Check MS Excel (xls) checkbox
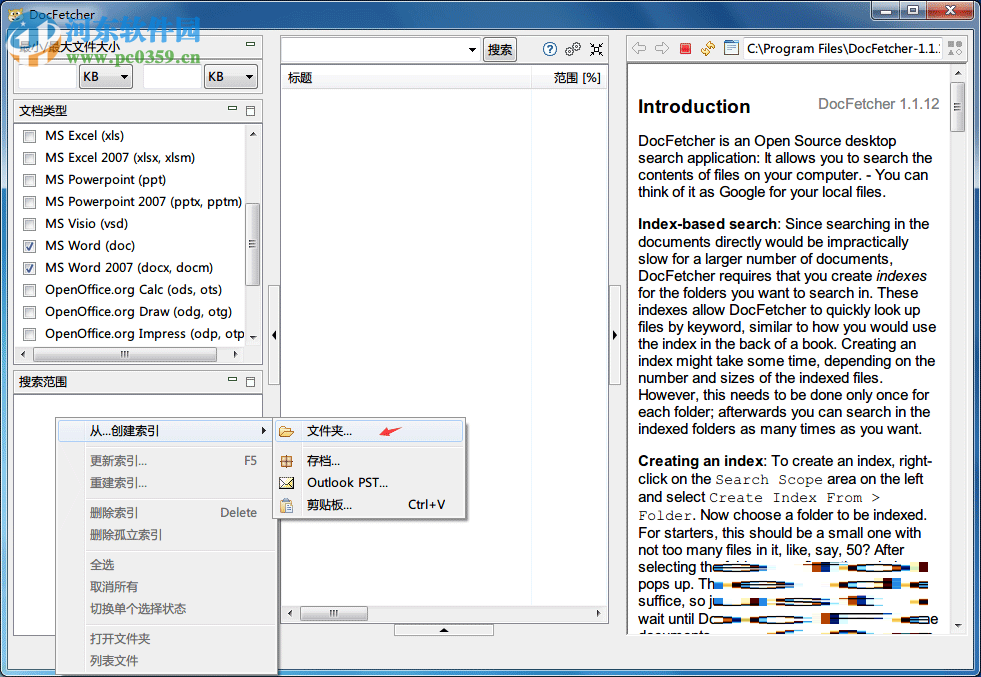981x677 pixels. 29,136
